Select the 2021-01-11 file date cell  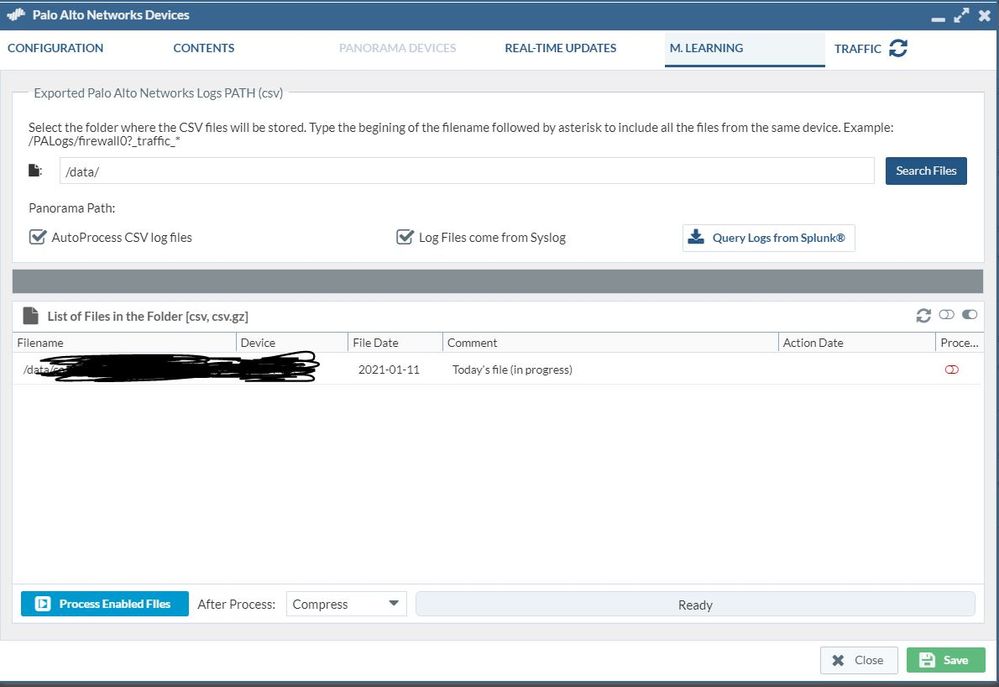(x=389, y=370)
